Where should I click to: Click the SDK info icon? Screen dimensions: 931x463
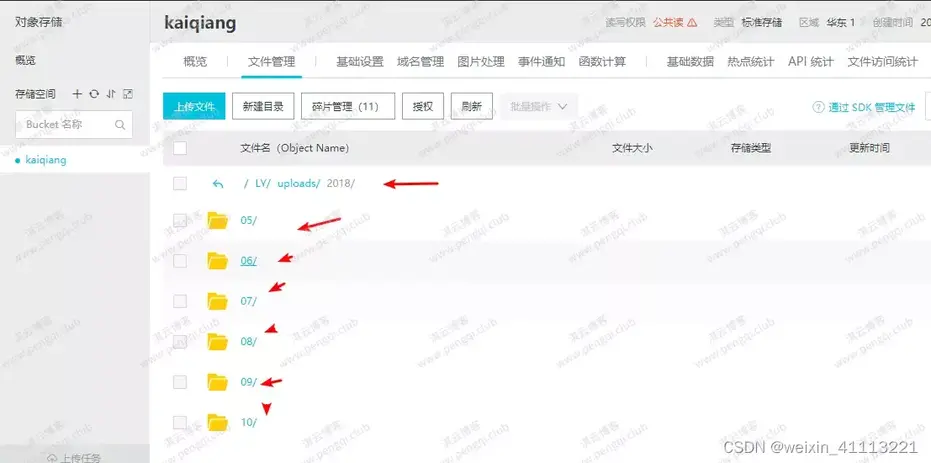click(x=819, y=107)
